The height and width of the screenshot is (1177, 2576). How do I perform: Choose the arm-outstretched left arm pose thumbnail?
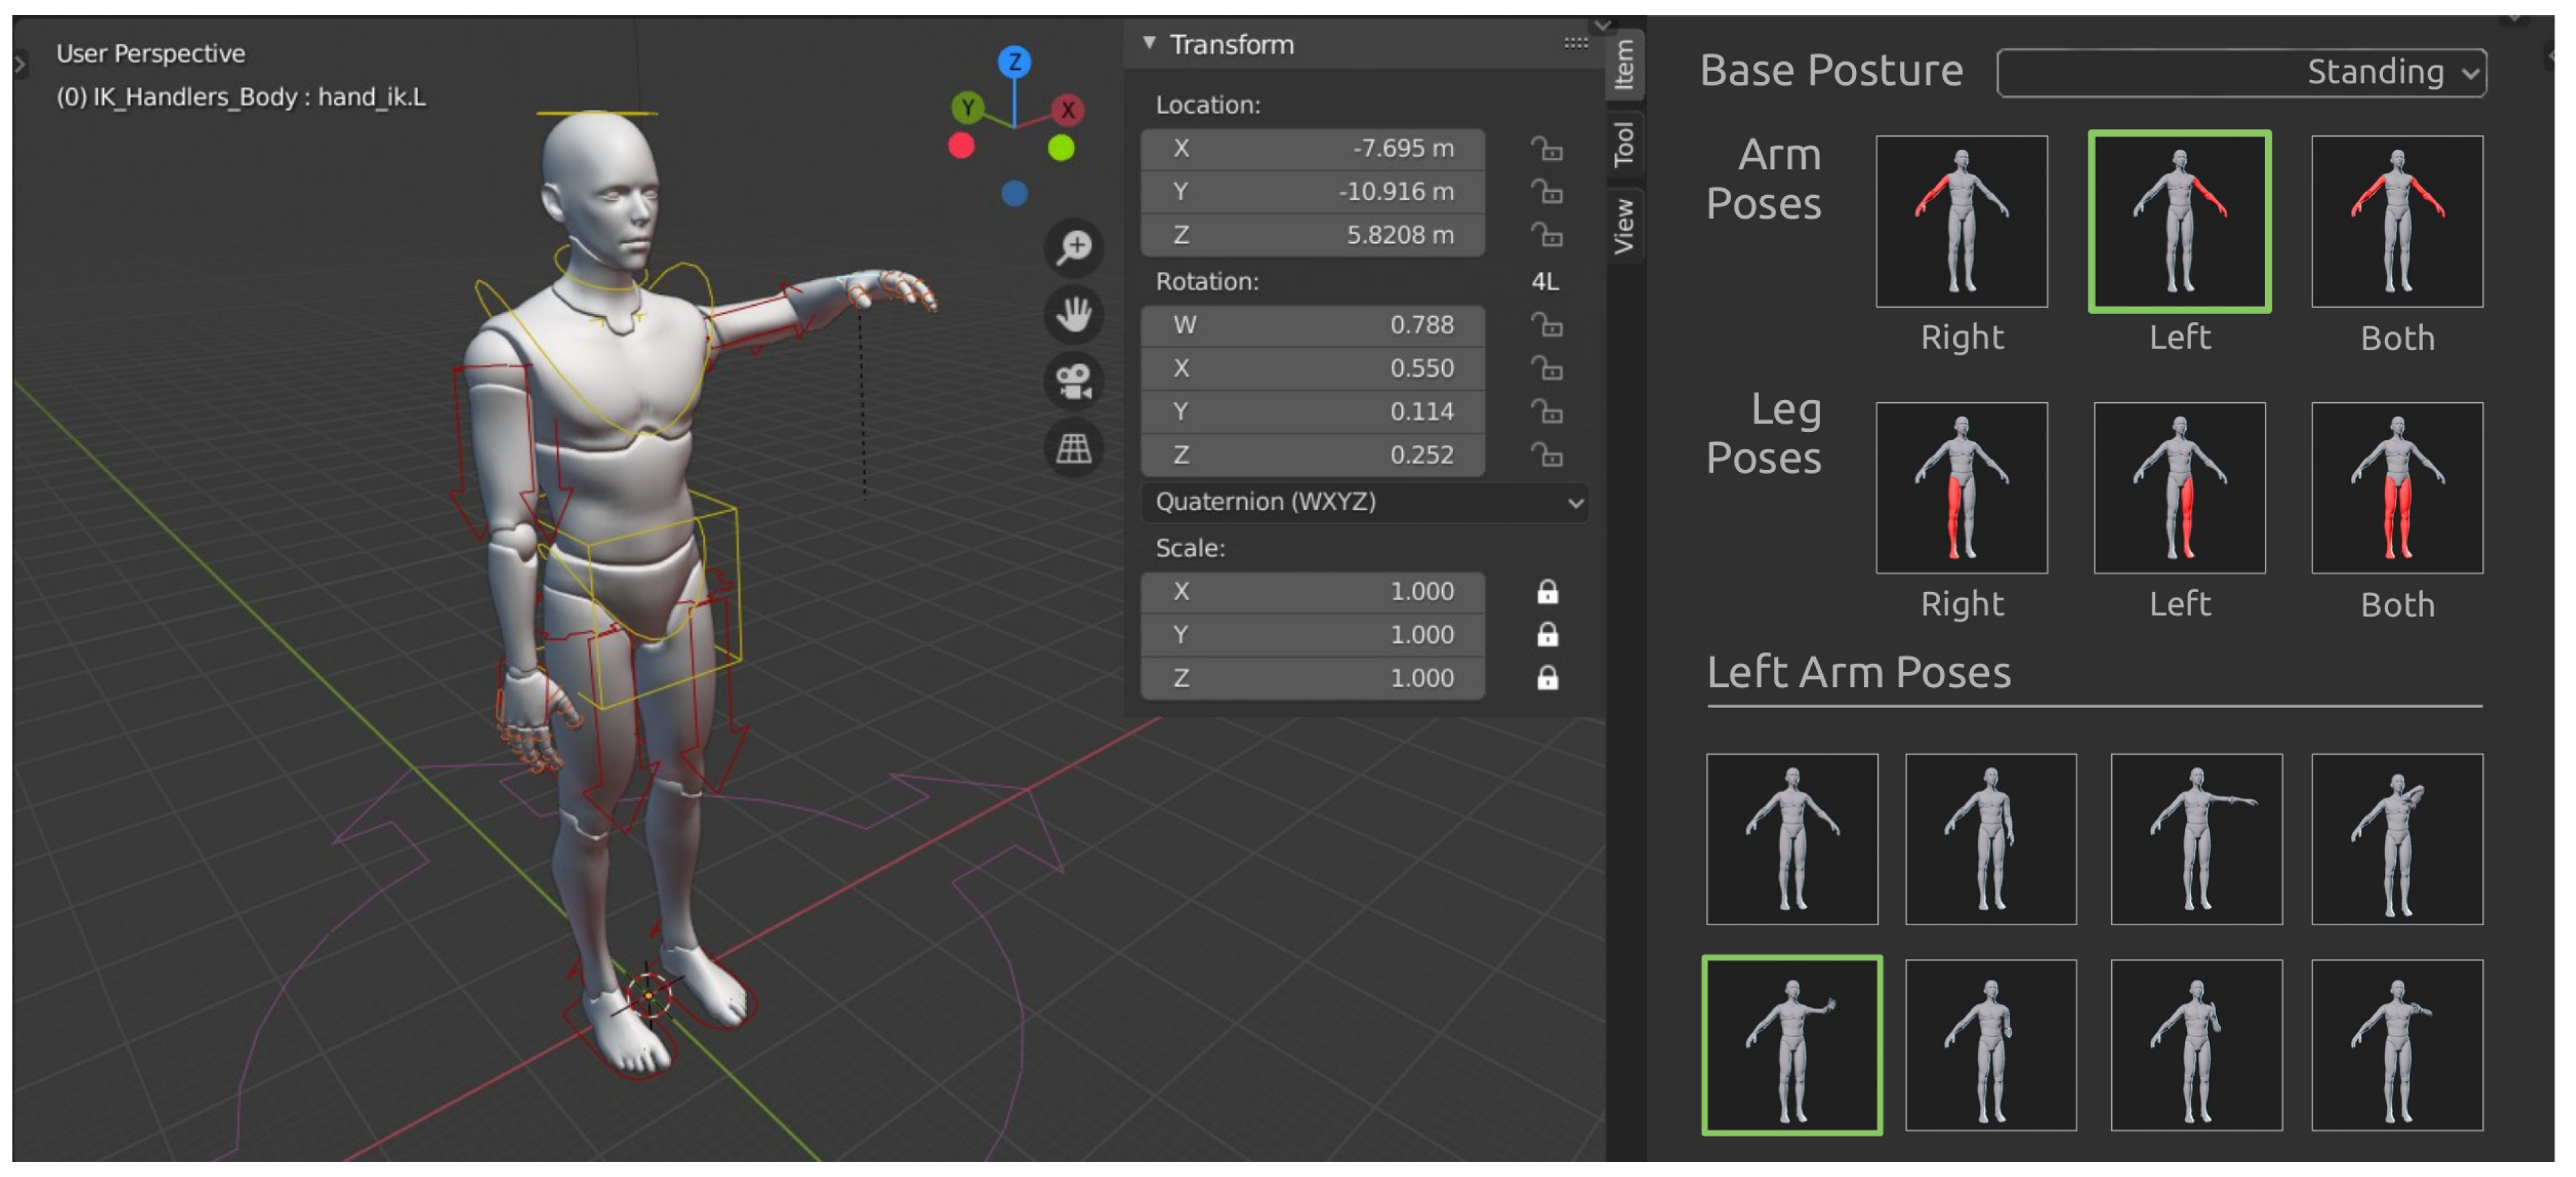2196,839
